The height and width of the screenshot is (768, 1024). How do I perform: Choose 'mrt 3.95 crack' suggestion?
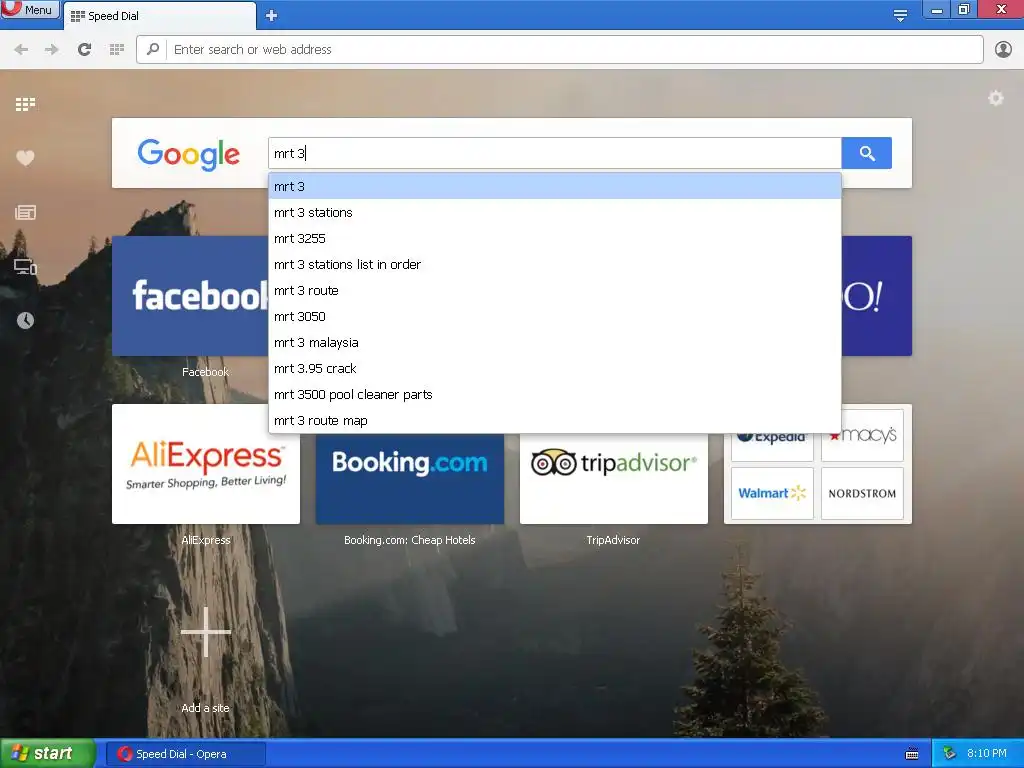click(554, 369)
